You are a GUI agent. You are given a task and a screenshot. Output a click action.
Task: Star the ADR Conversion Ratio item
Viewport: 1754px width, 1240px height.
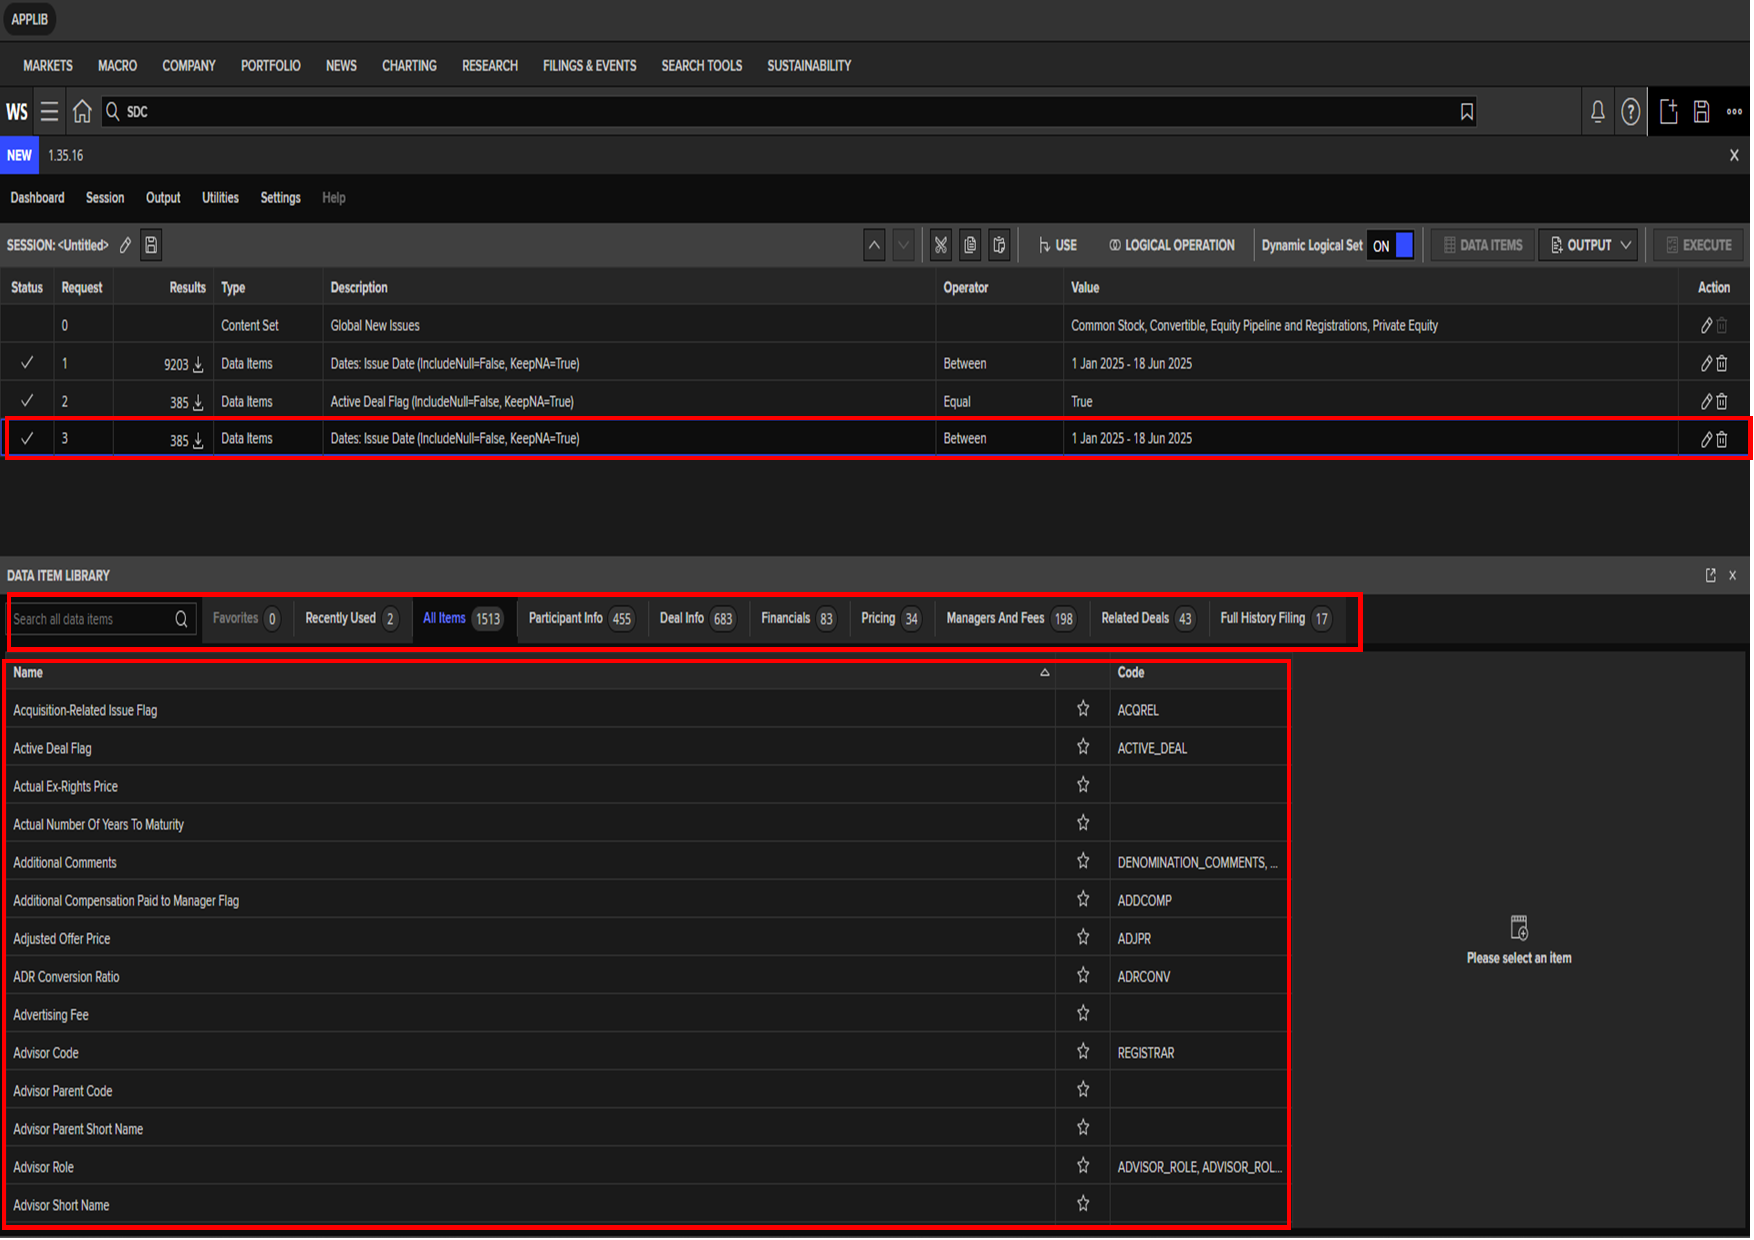(1083, 976)
